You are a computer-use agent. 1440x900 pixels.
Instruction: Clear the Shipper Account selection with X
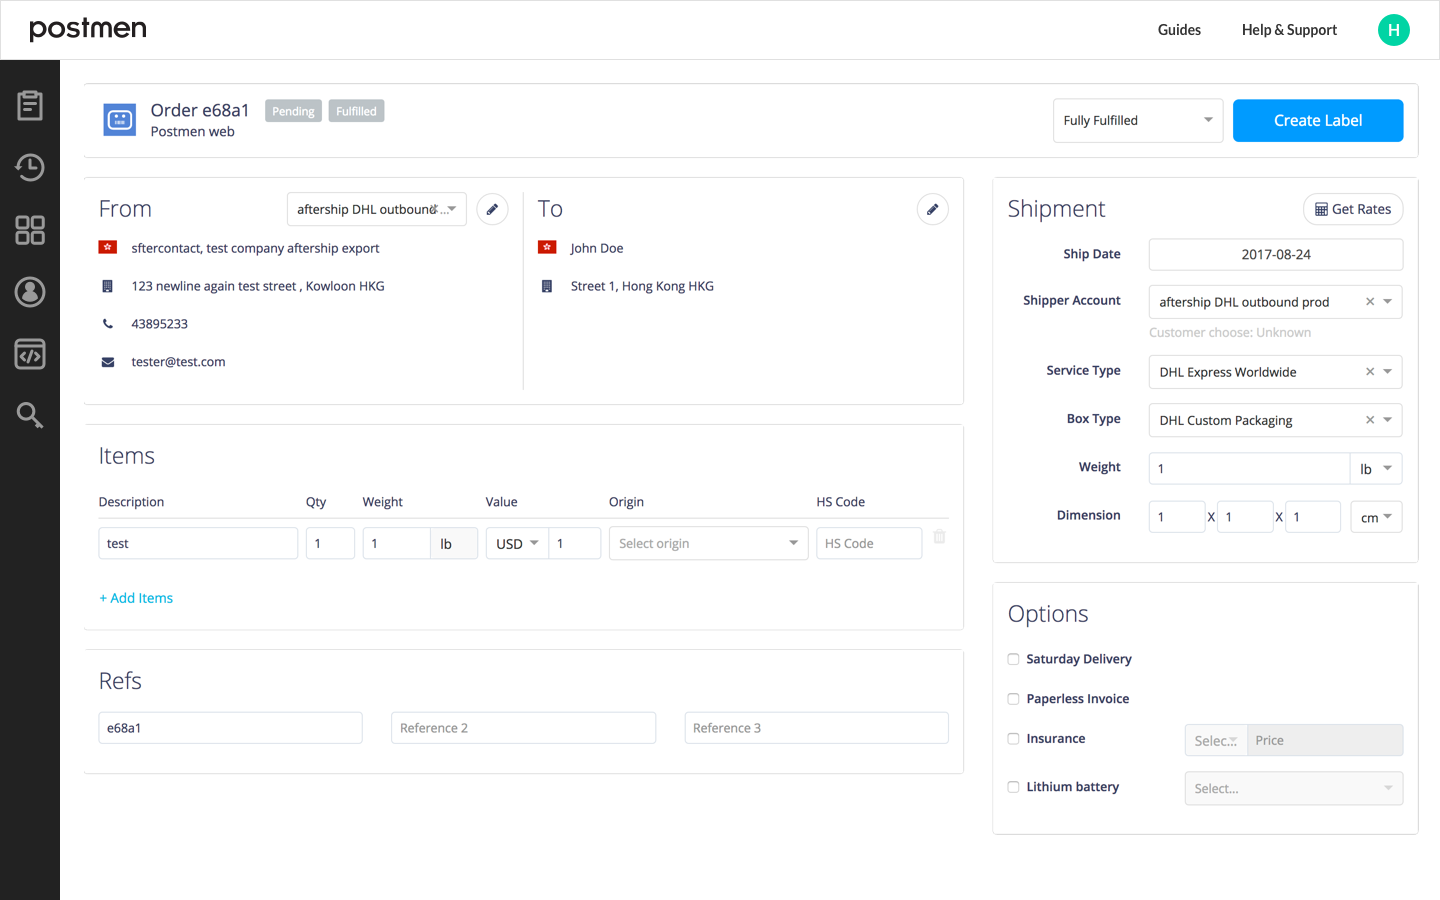[1370, 301]
